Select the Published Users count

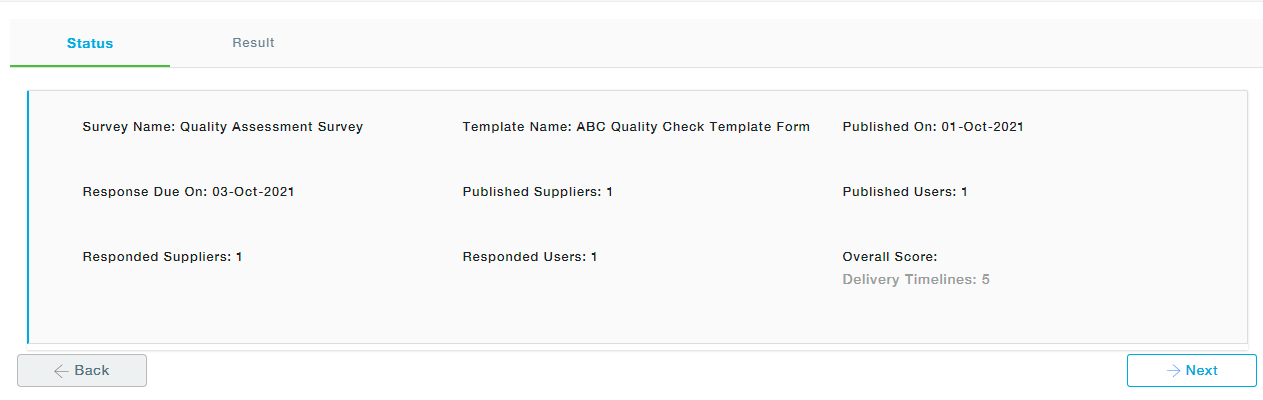pos(964,192)
